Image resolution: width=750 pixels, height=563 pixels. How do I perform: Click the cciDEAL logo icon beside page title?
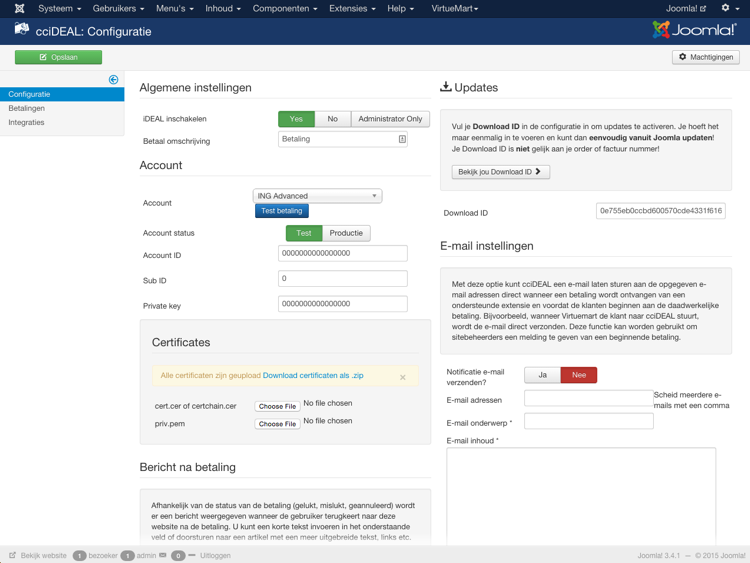pyautogui.click(x=21, y=31)
